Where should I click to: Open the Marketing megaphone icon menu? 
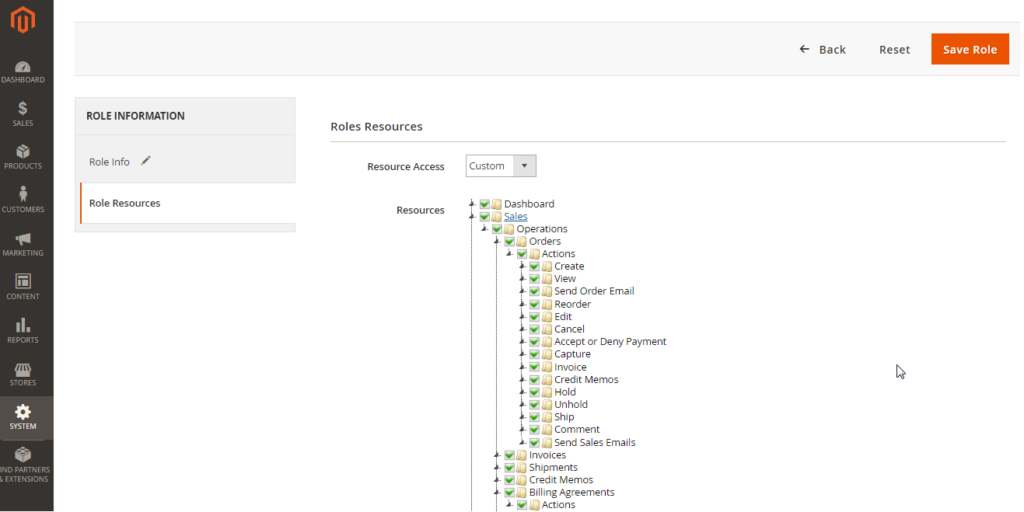pyautogui.click(x=23, y=238)
